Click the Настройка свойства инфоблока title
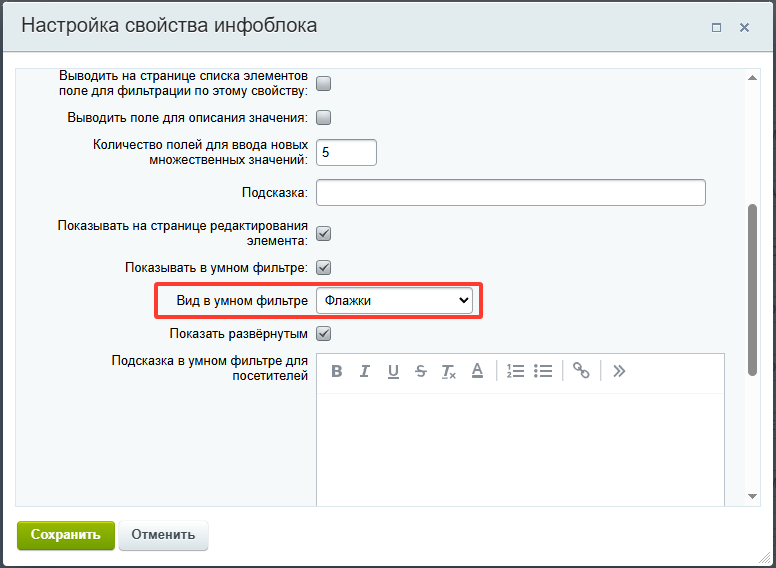Image resolution: width=776 pixels, height=568 pixels. tap(169, 25)
